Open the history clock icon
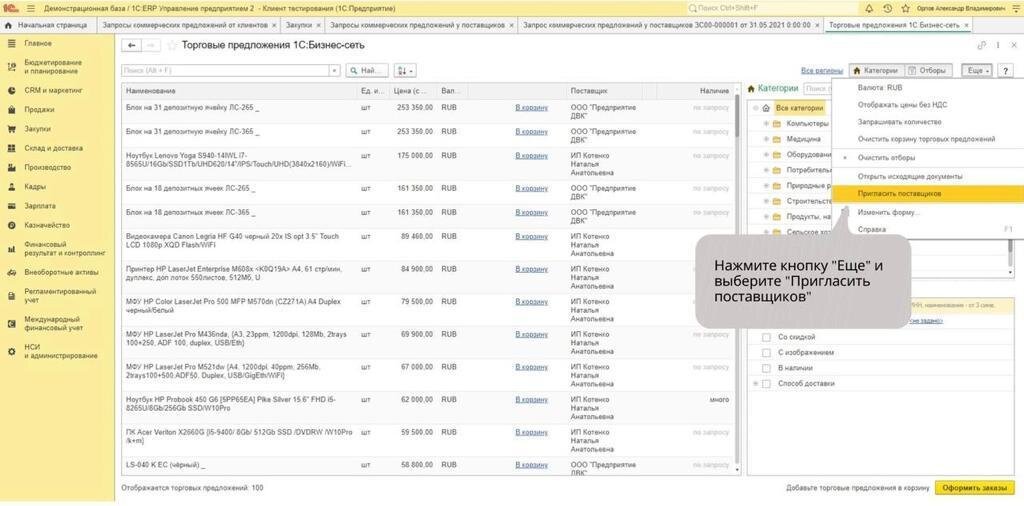Image resolution: width=1024 pixels, height=506 pixels. 887,8
